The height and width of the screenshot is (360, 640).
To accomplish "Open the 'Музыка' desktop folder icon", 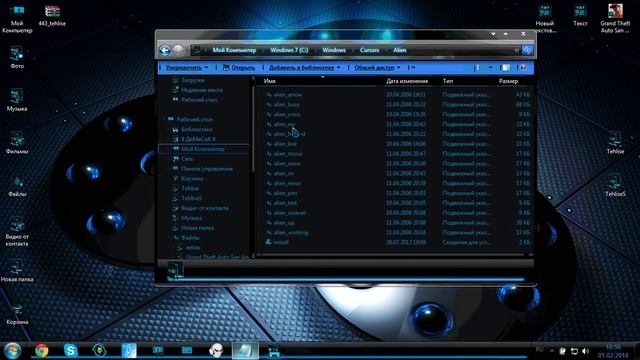I will coord(17,100).
